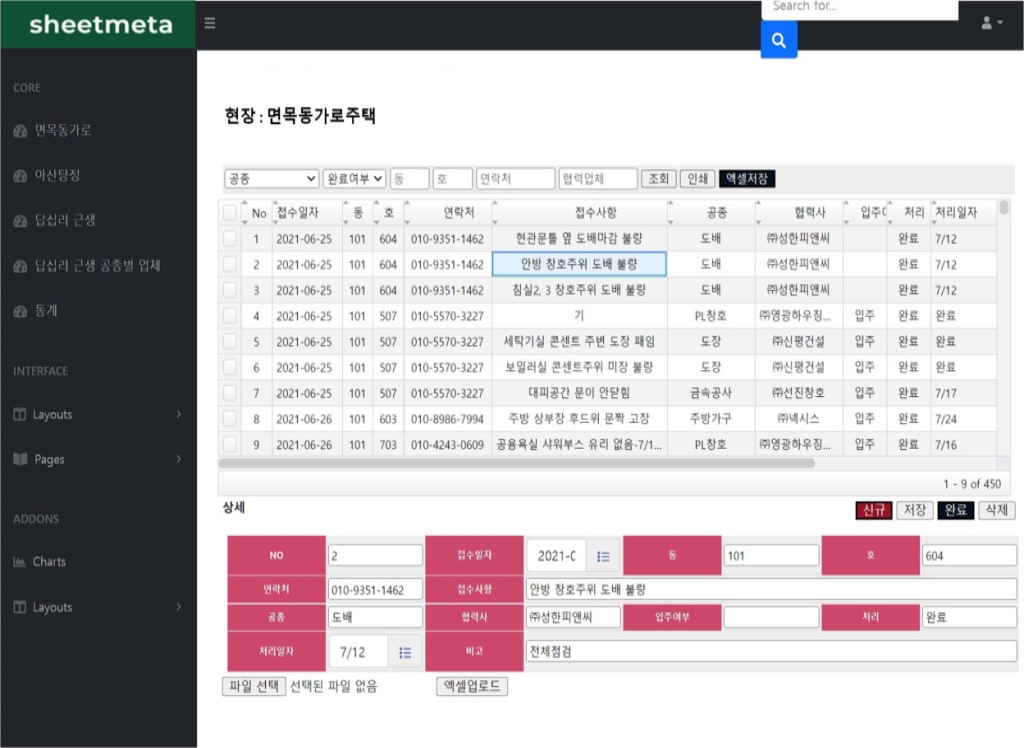The height and width of the screenshot is (748, 1024).
Task: Click the 인쇄 print button
Action: click(x=697, y=178)
